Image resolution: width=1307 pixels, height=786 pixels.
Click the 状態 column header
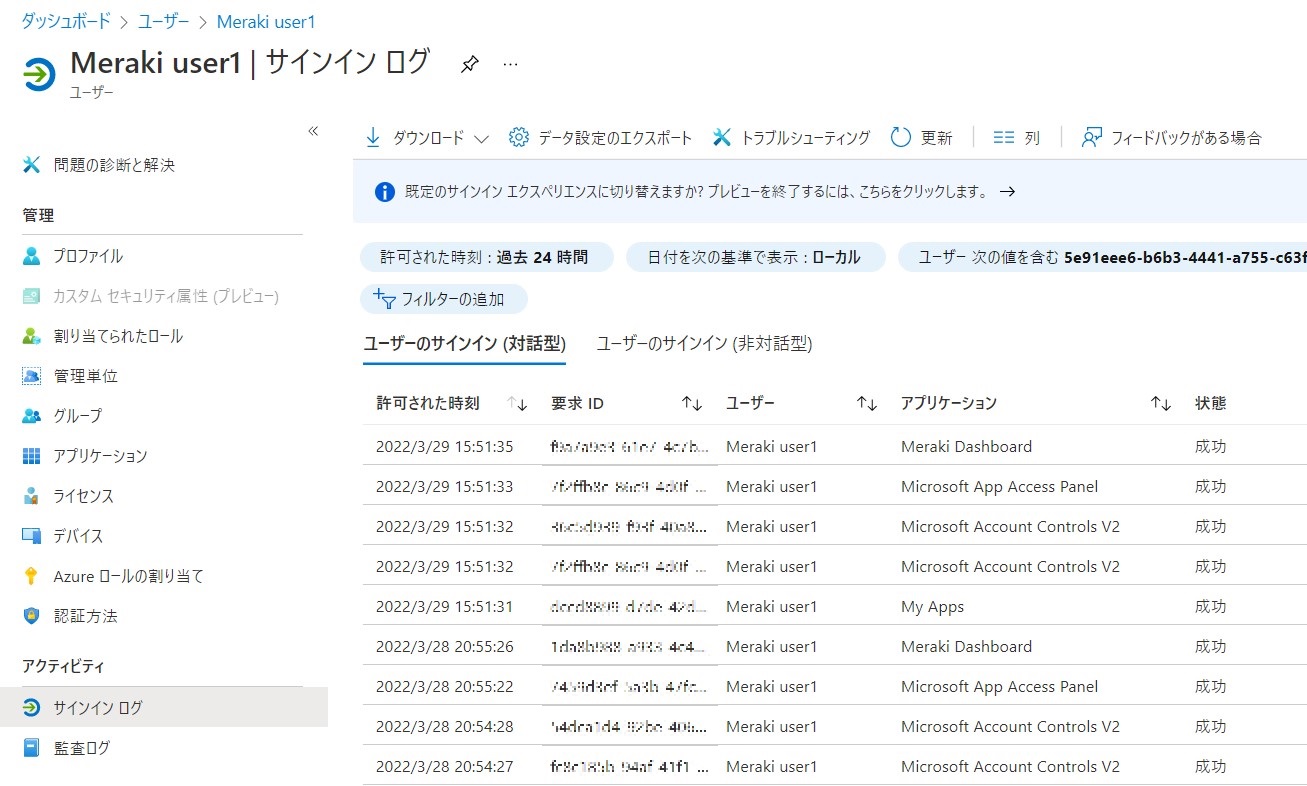[1210, 404]
